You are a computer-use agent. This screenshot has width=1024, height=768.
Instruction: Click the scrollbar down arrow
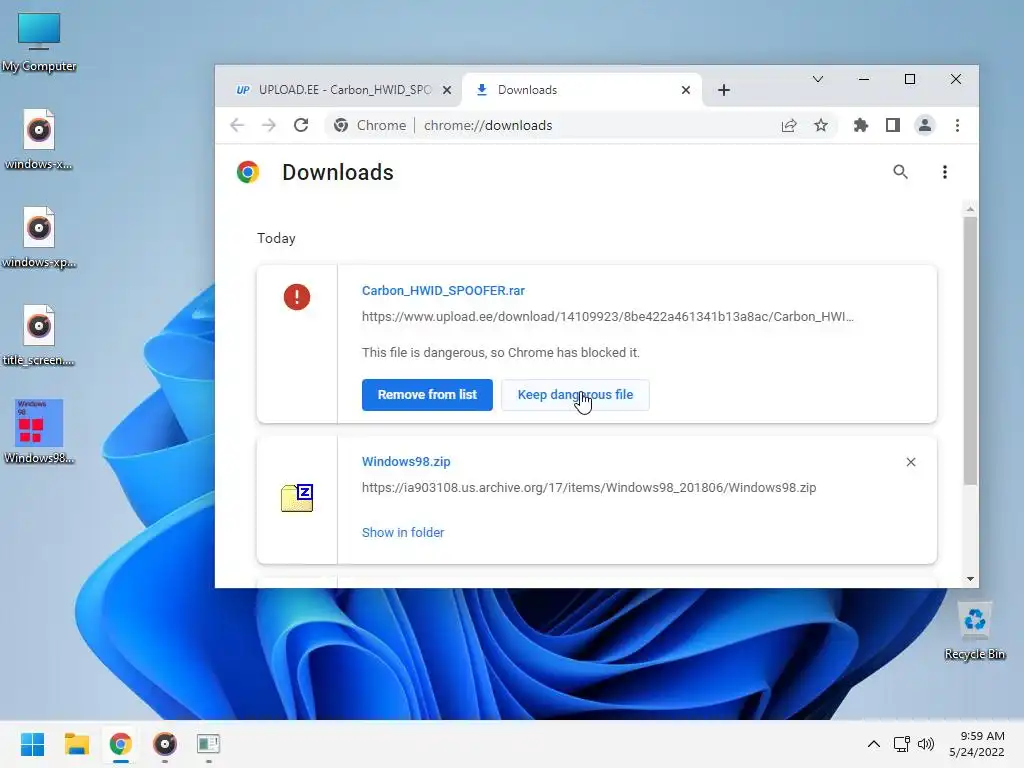pos(970,579)
